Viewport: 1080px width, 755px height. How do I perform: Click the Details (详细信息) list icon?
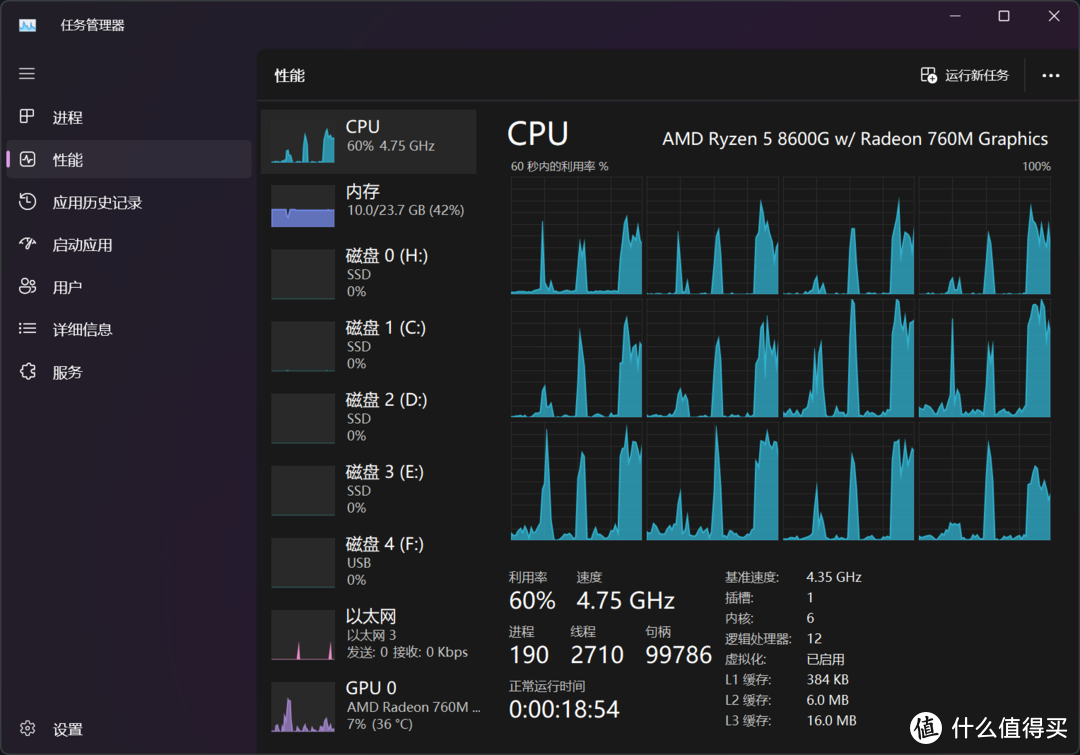27,329
